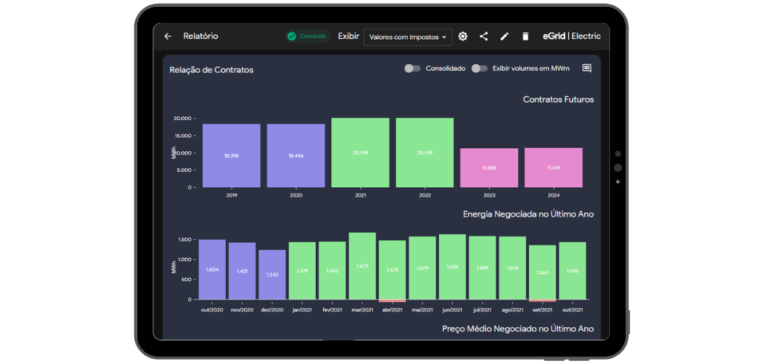Image resolution: width=768 pixels, height=364 pixels.
Task: Select the 2021 bar in Contratos Futuros
Action: (360, 152)
